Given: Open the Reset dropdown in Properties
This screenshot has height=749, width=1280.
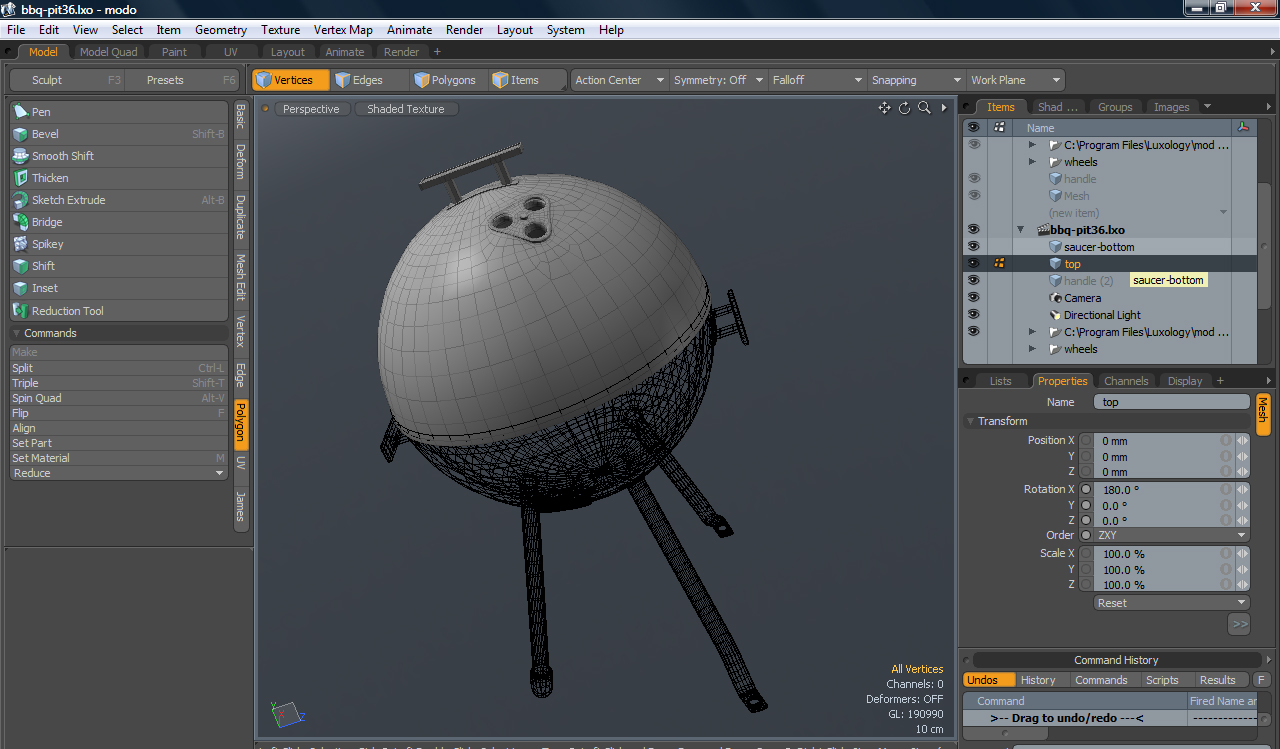Looking at the screenshot, I should click(x=1172, y=603).
